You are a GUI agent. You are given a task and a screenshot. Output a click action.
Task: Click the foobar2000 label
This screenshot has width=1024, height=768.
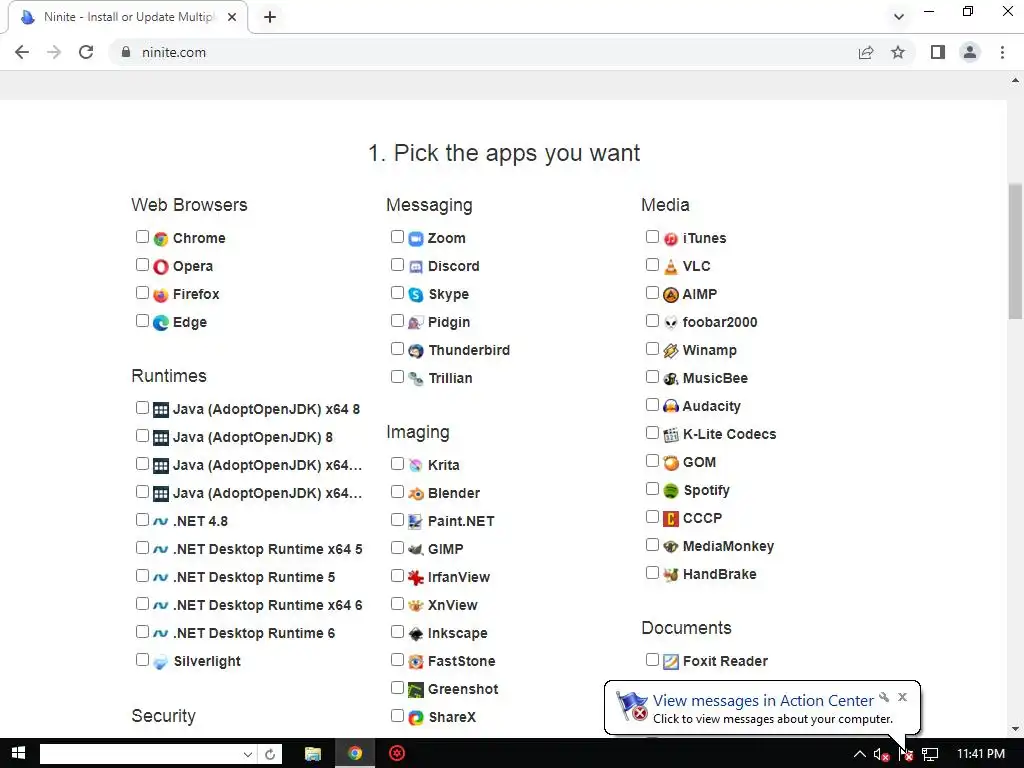720,323
